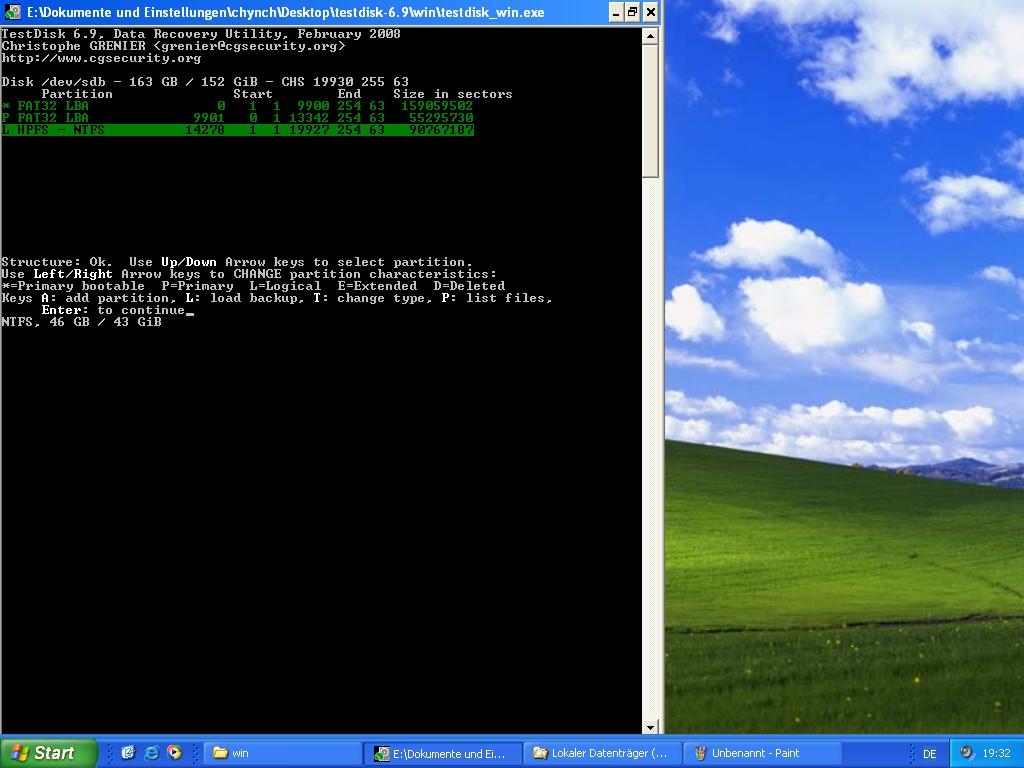
Task: Select the highlighted HPFS - NTFS partition row
Action: [238, 130]
